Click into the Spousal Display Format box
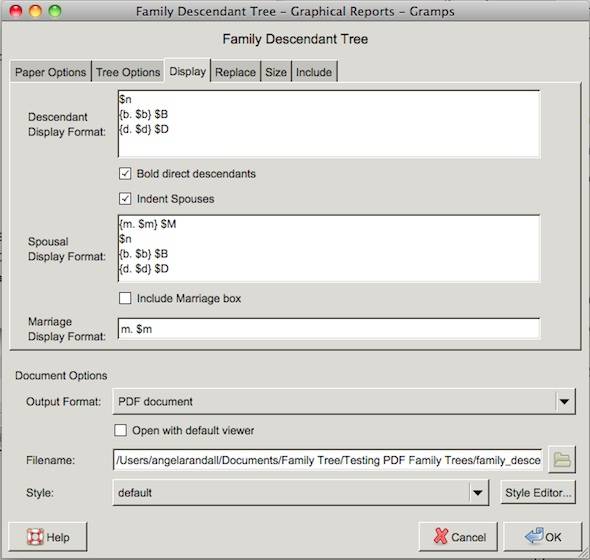 click(329, 248)
